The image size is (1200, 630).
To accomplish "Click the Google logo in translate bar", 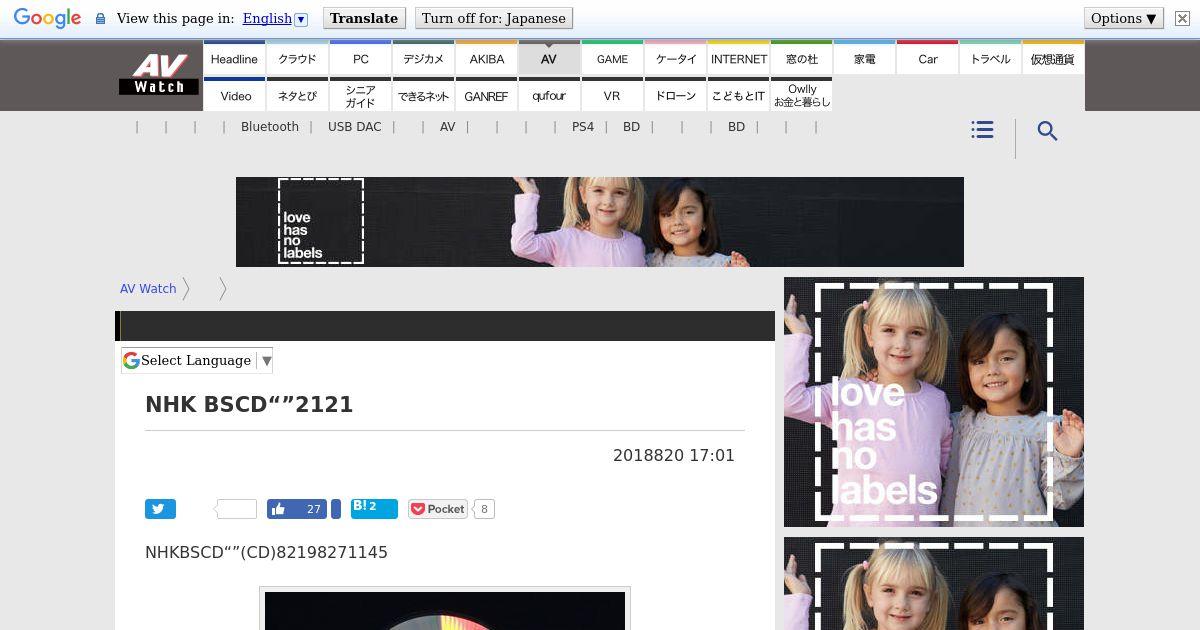I will click(x=47, y=18).
